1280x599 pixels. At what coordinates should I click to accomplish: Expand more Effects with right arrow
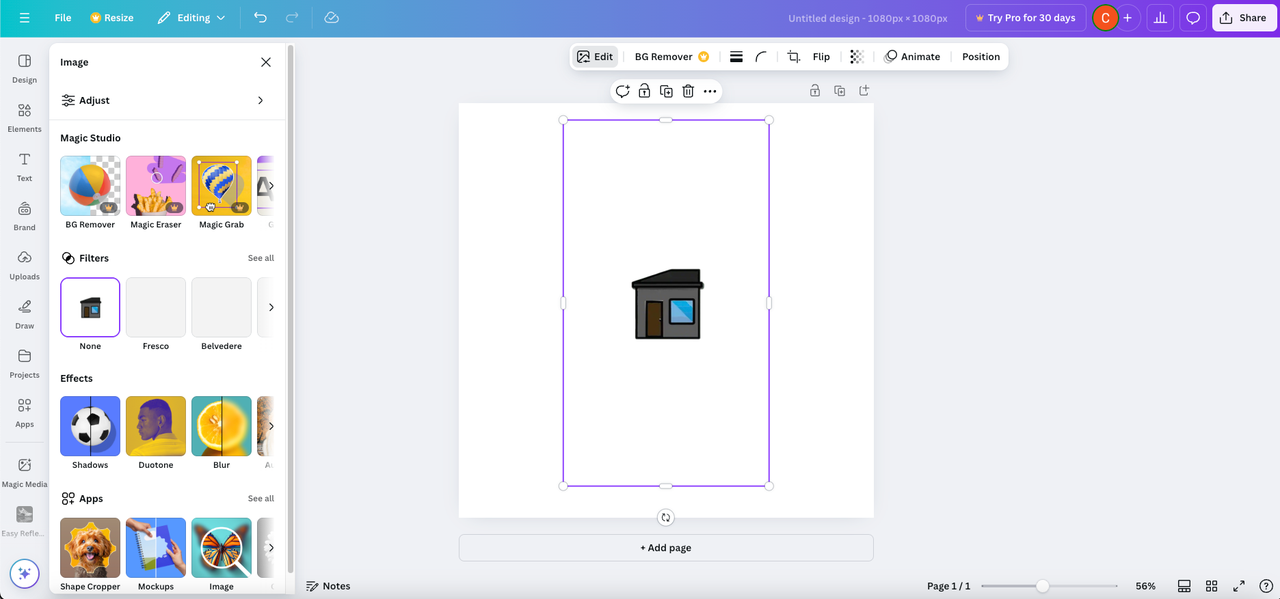(270, 426)
